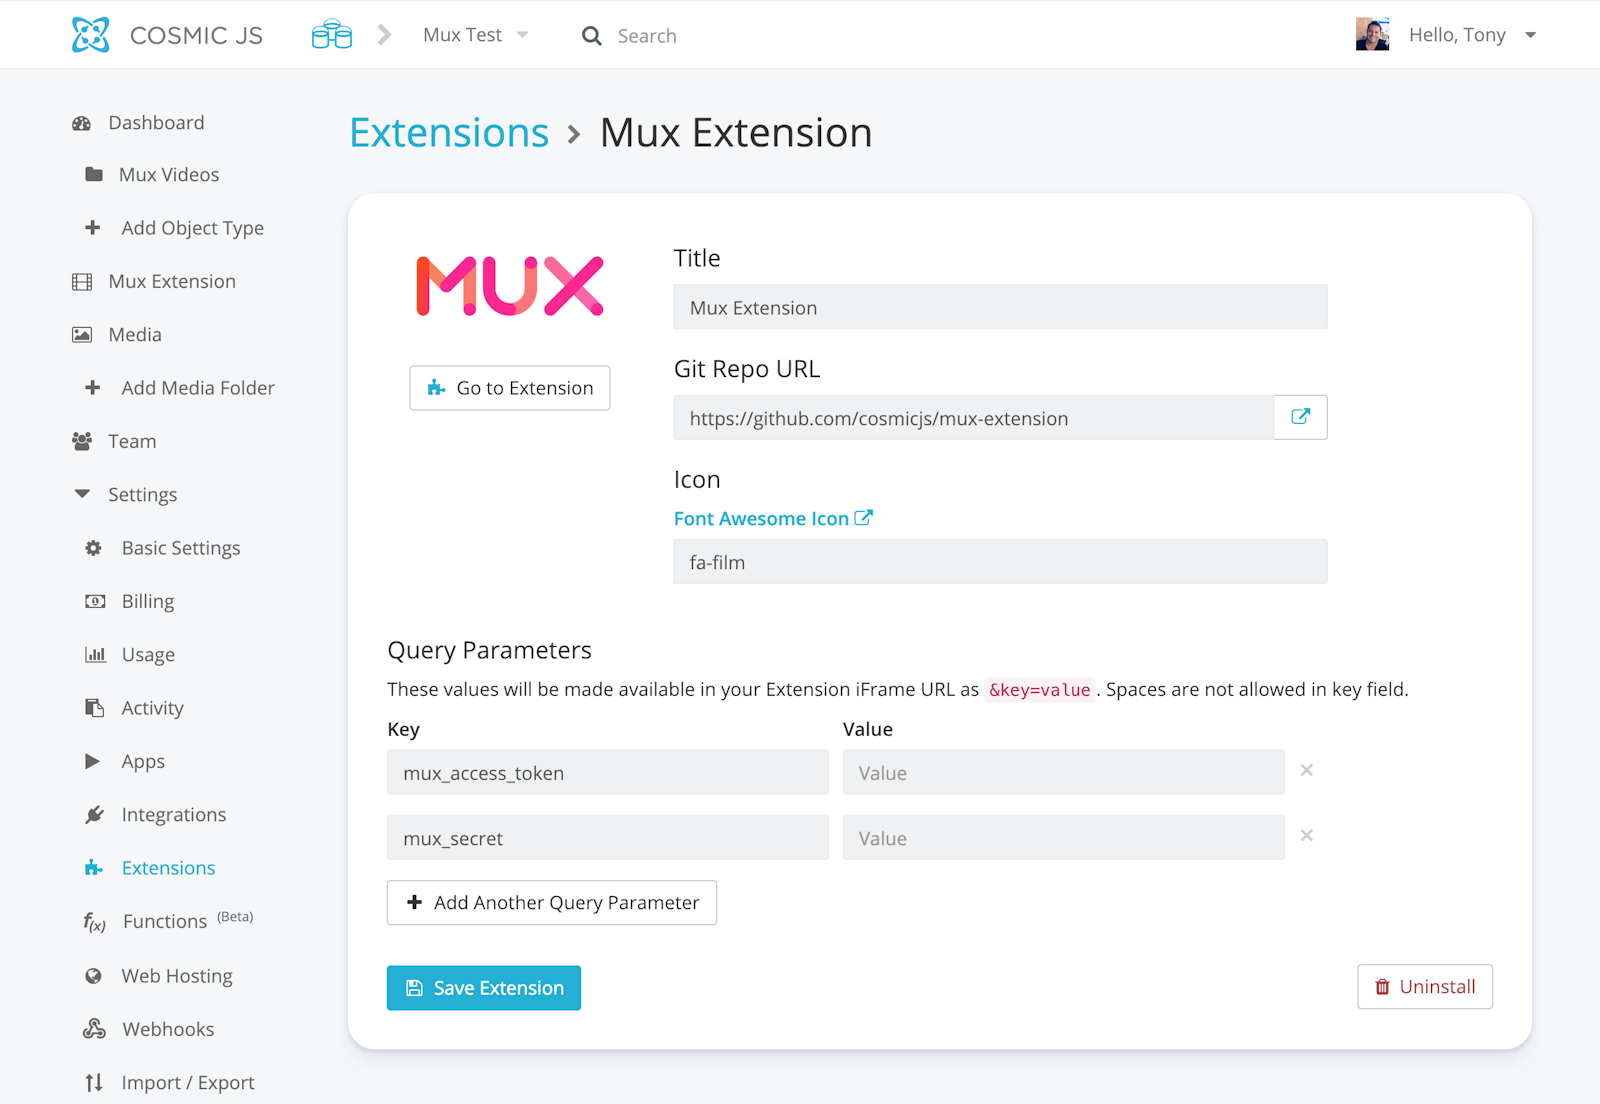
Task: Click the search magnifier icon
Action: tap(592, 36)
